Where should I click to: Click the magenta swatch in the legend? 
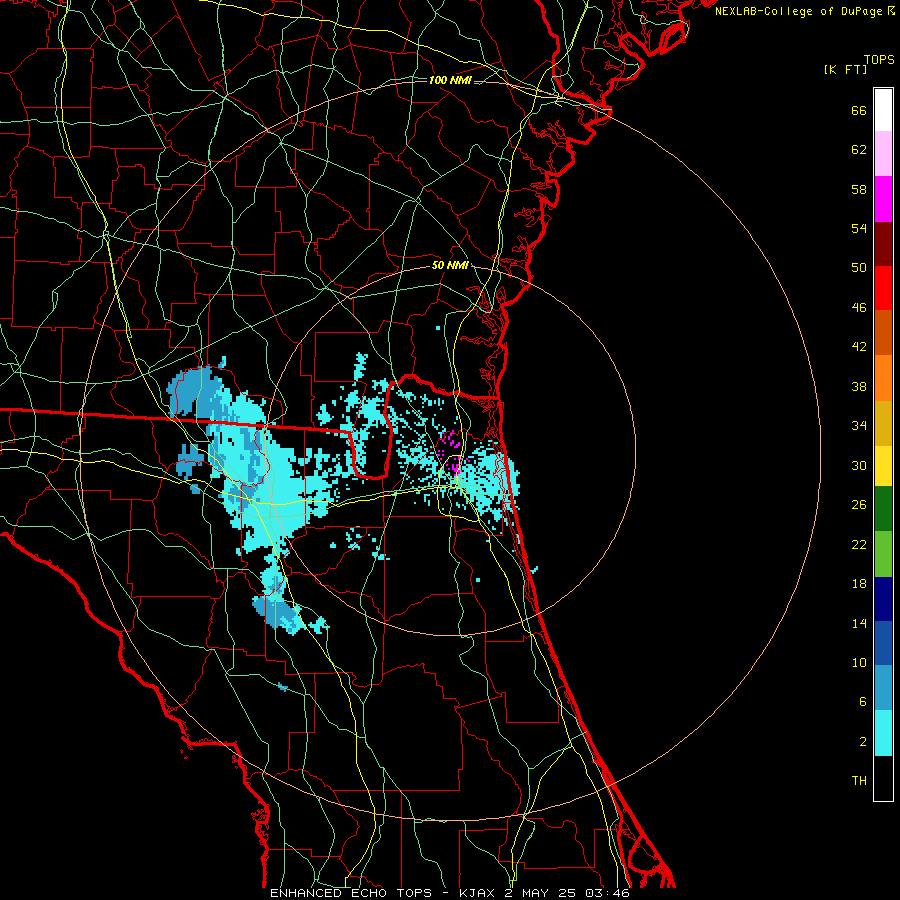(883, 199)
